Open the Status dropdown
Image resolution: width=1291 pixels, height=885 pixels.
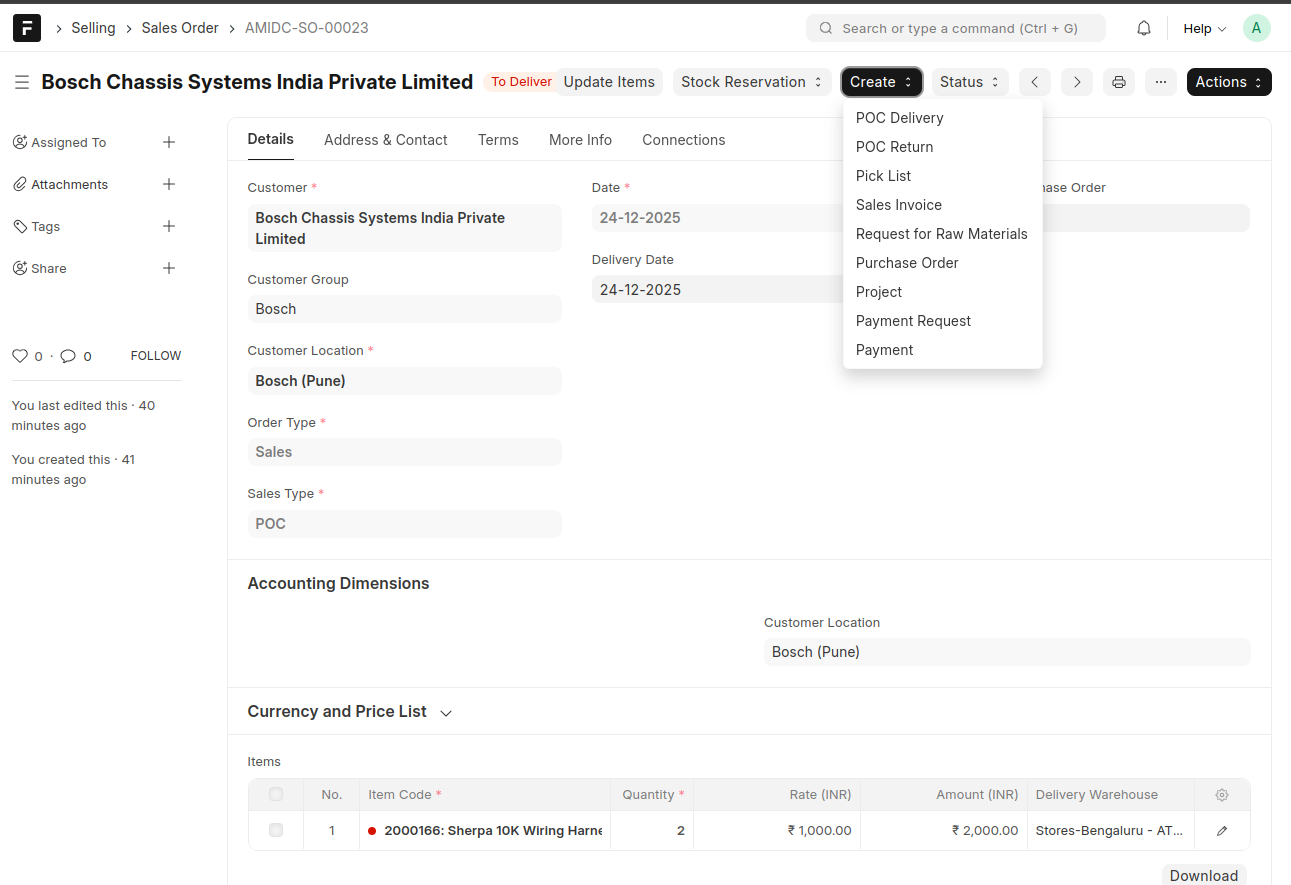[x=969, y=82]
